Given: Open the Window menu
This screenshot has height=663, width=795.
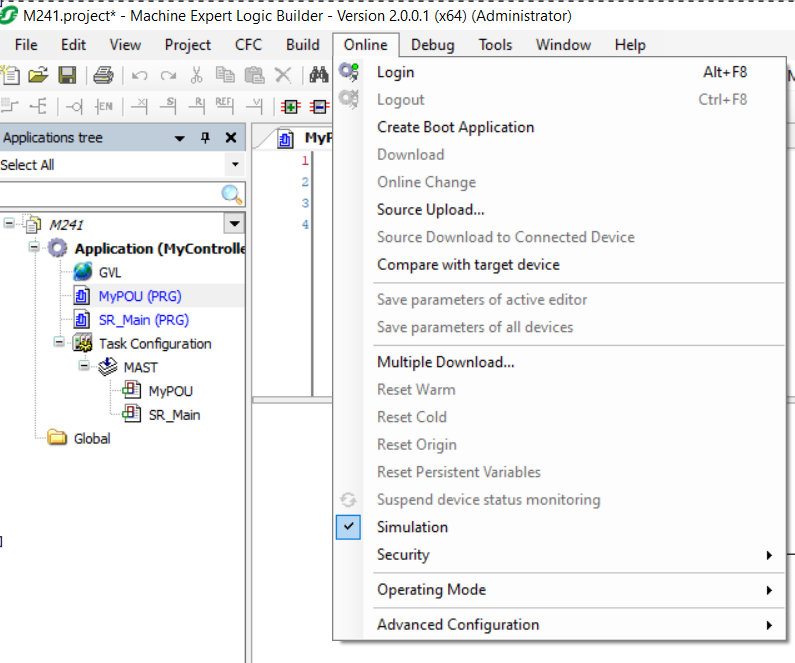Looking at the screenshot, I should [563, 45].
